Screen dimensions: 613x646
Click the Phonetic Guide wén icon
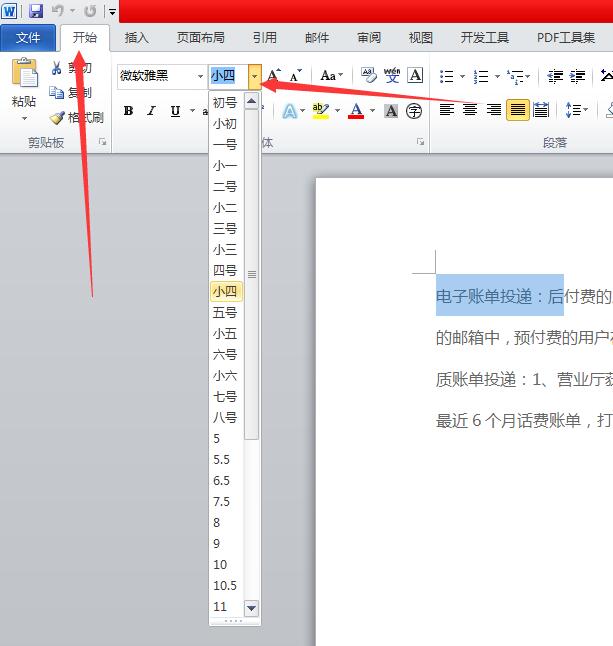(392, 75)
